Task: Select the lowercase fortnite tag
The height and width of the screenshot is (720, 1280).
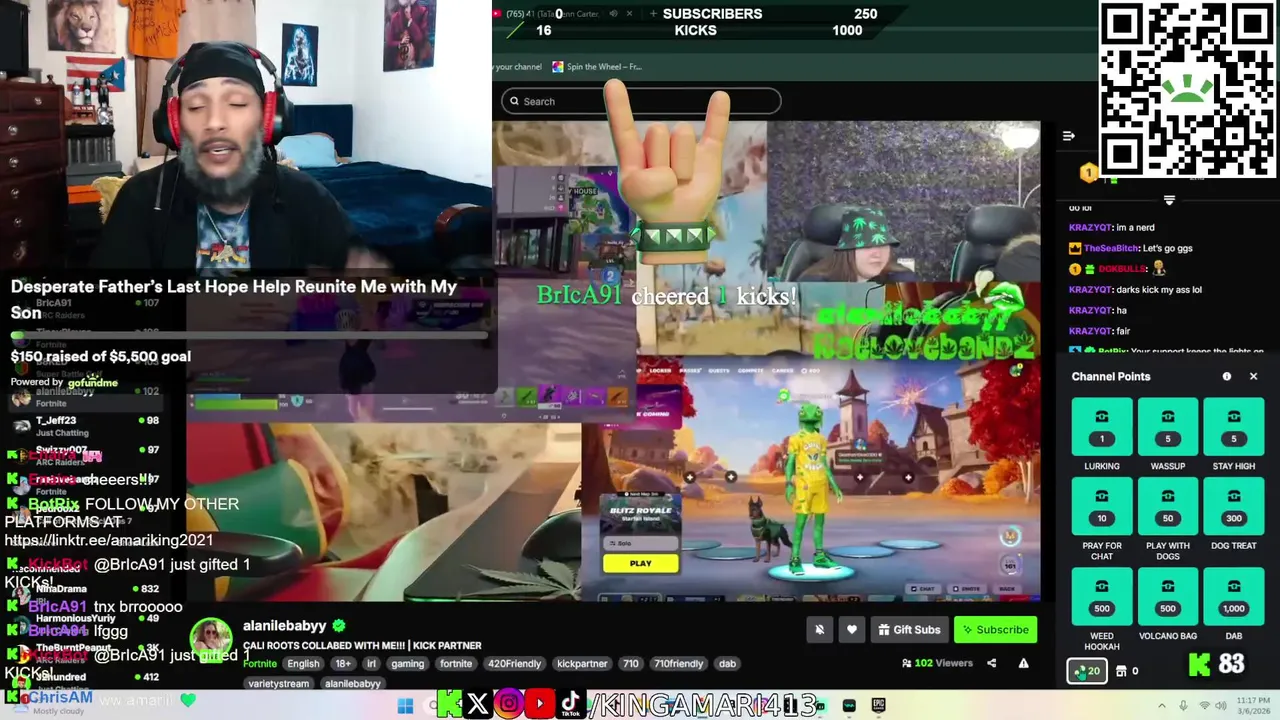Action: pos(456,663)
